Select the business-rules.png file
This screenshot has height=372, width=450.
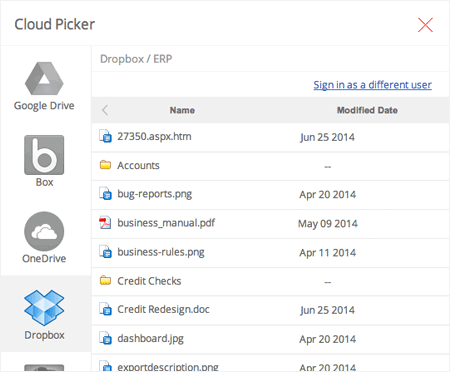[270, 252]
